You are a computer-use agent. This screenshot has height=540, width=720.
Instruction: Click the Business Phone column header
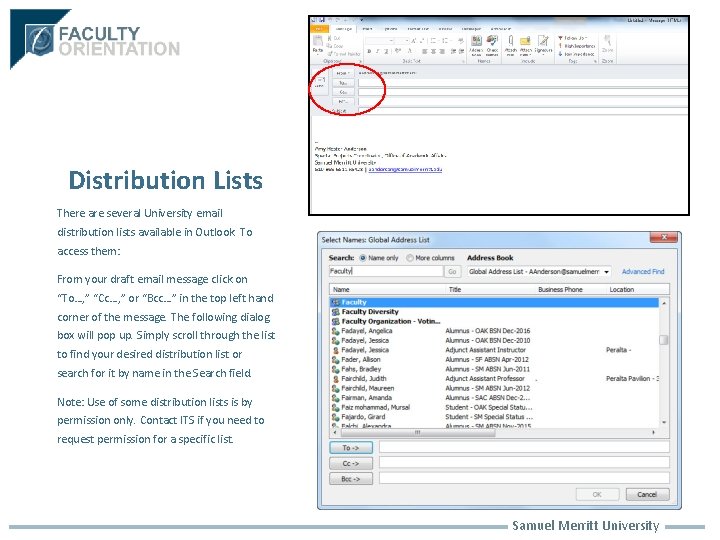point(571,290)
